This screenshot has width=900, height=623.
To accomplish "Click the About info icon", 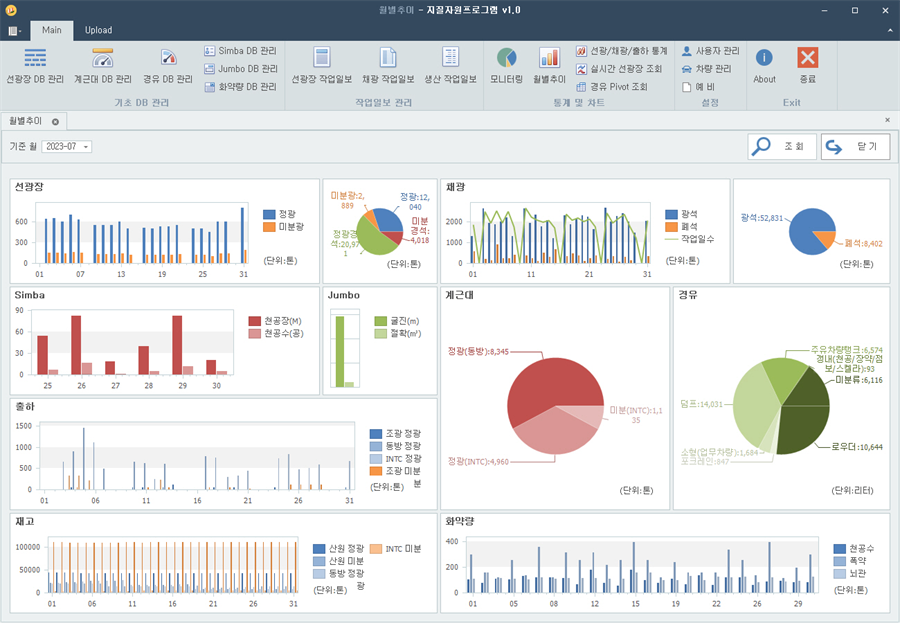I will pyautogui.click(x=764, y=57).
